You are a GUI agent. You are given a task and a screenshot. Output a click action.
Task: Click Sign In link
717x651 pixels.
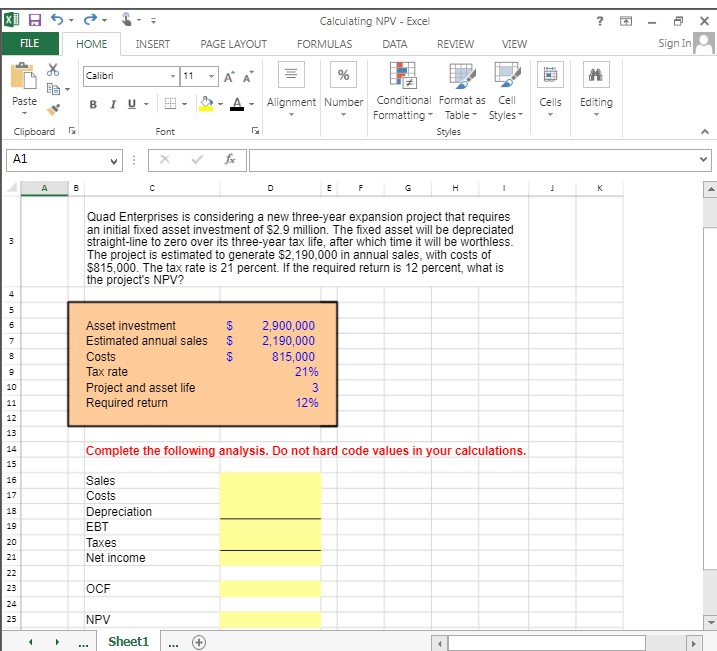click(674, 43)
